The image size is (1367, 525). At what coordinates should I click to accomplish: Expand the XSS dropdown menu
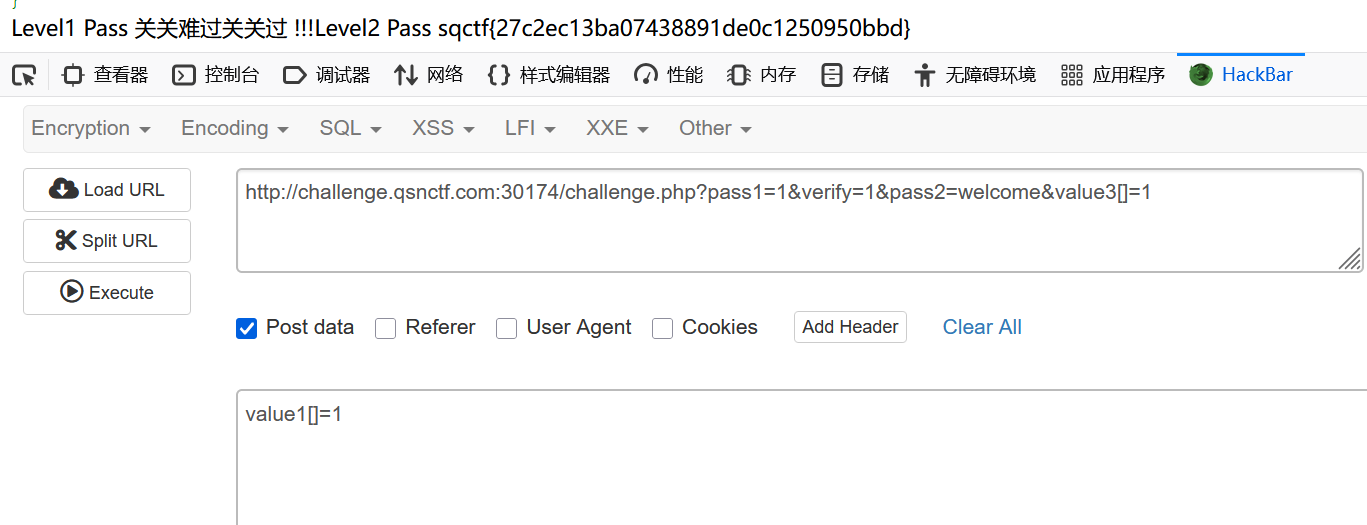443,128
